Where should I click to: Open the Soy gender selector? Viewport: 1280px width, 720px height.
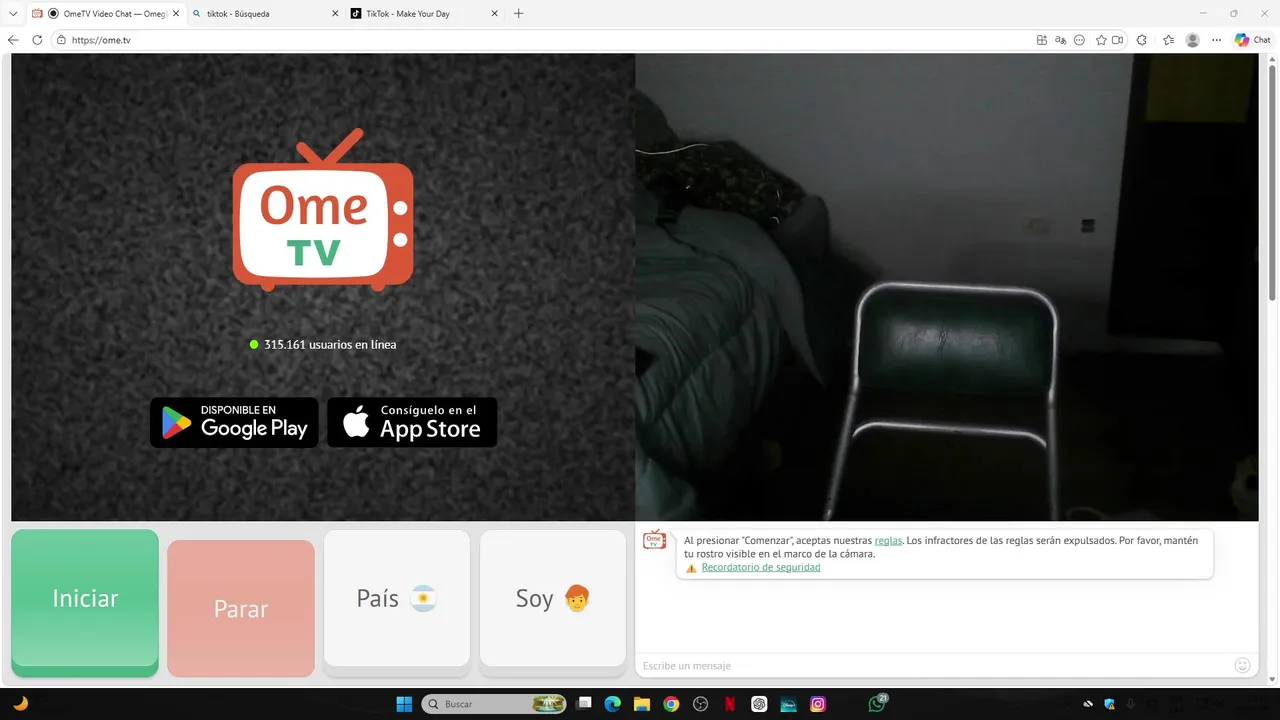coord(553,598)
